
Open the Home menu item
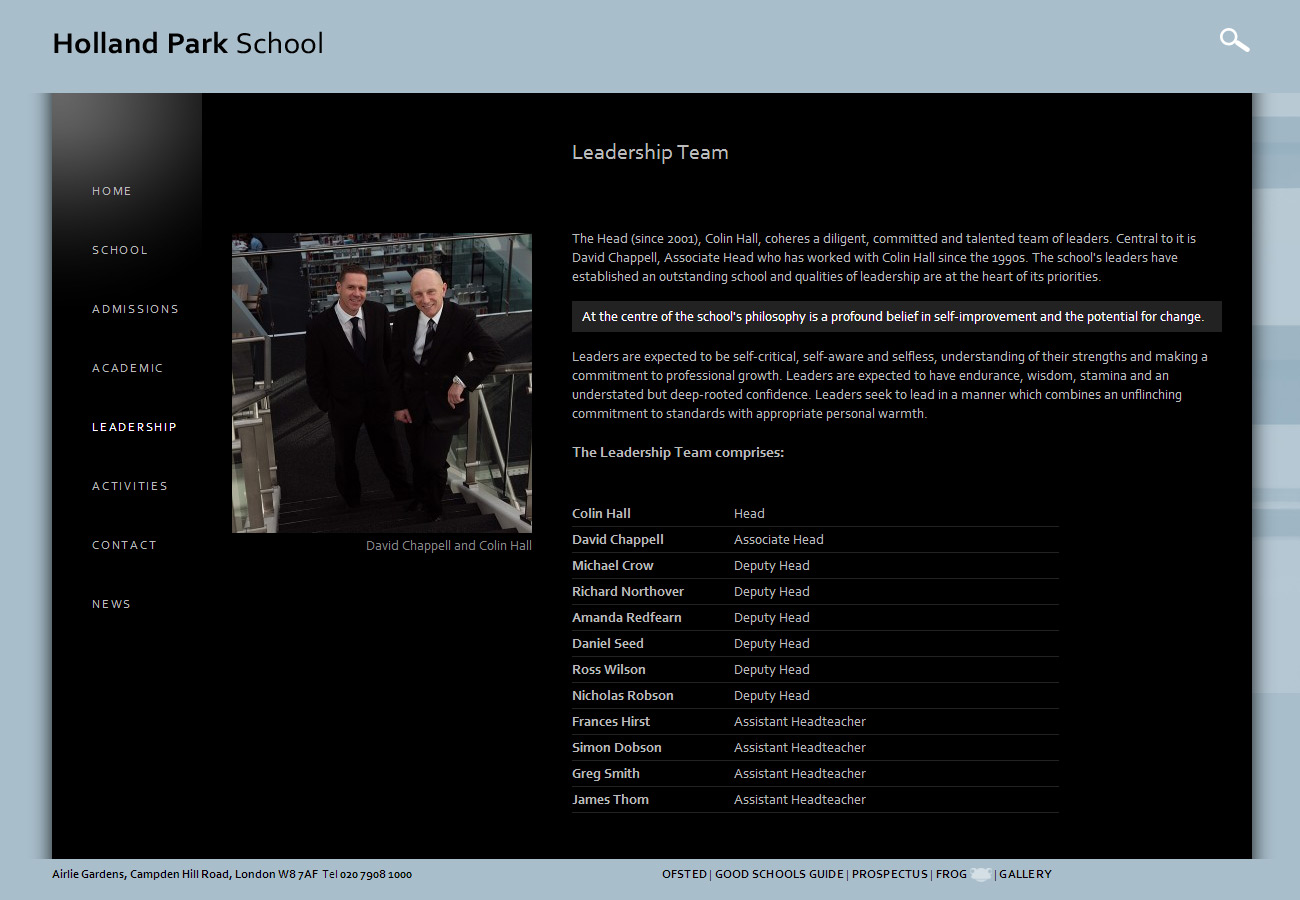point(112,191)
